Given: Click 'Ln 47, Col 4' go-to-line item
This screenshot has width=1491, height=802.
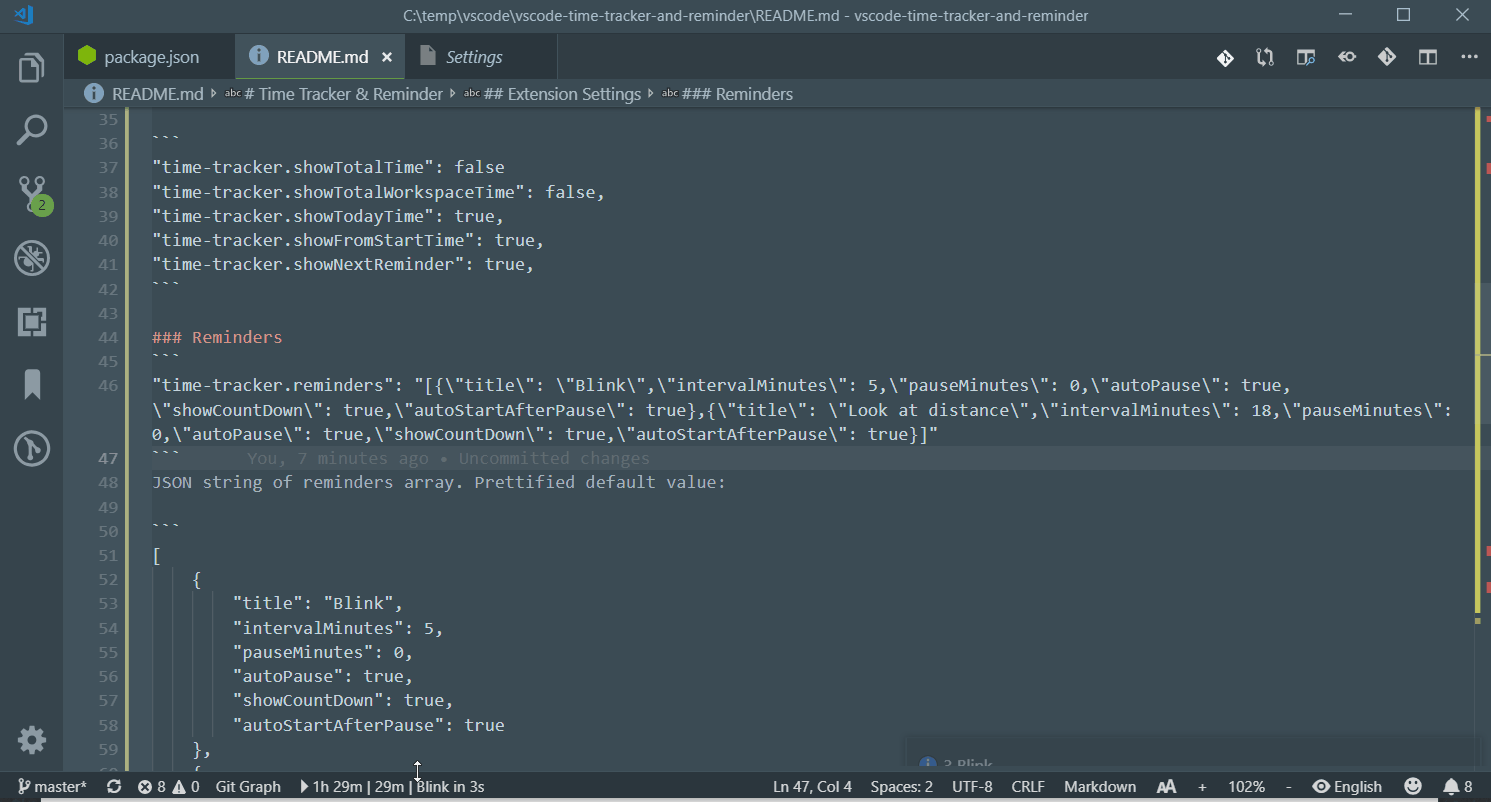Looking at the screenshot, I should (x=813, y=786).
